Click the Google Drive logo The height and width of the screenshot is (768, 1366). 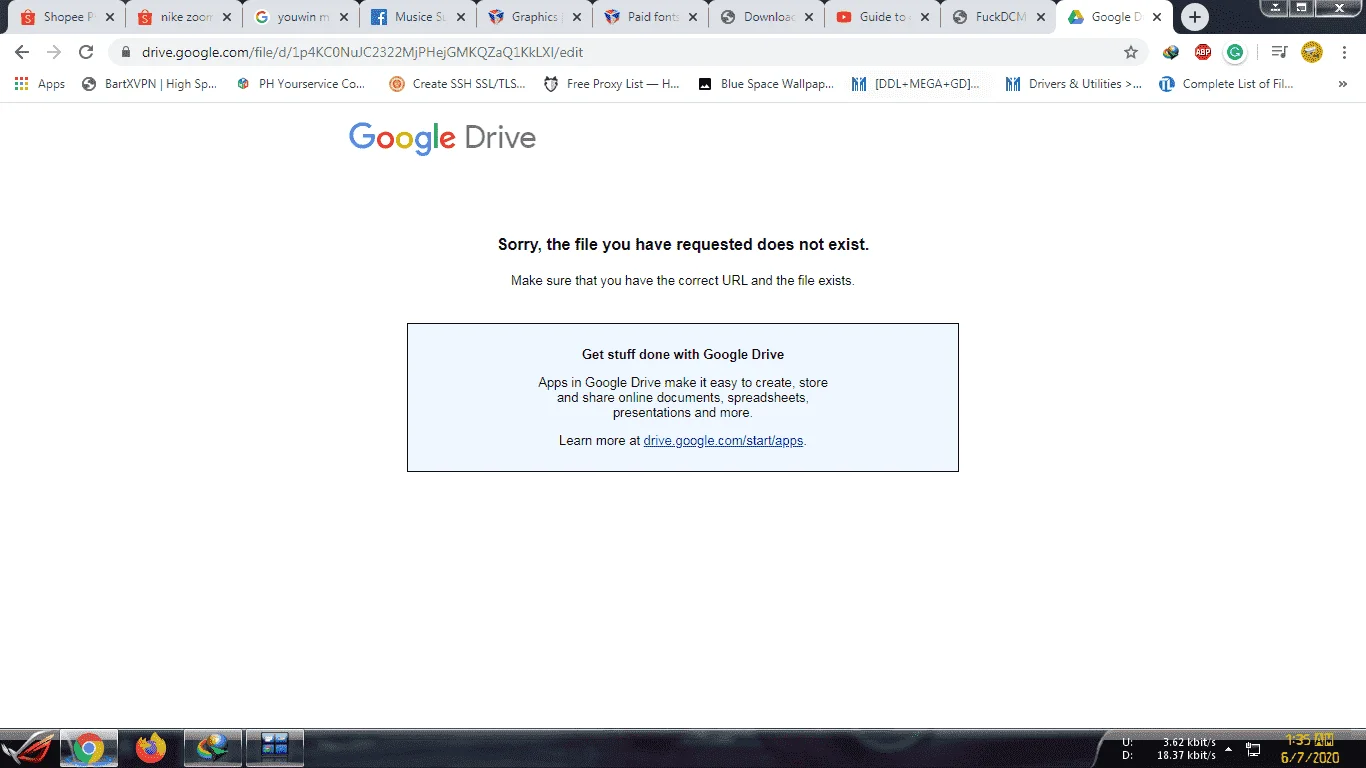(442, 137)
